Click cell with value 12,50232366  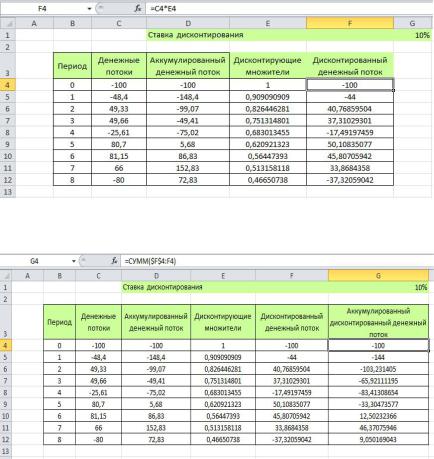click(378, 416)
